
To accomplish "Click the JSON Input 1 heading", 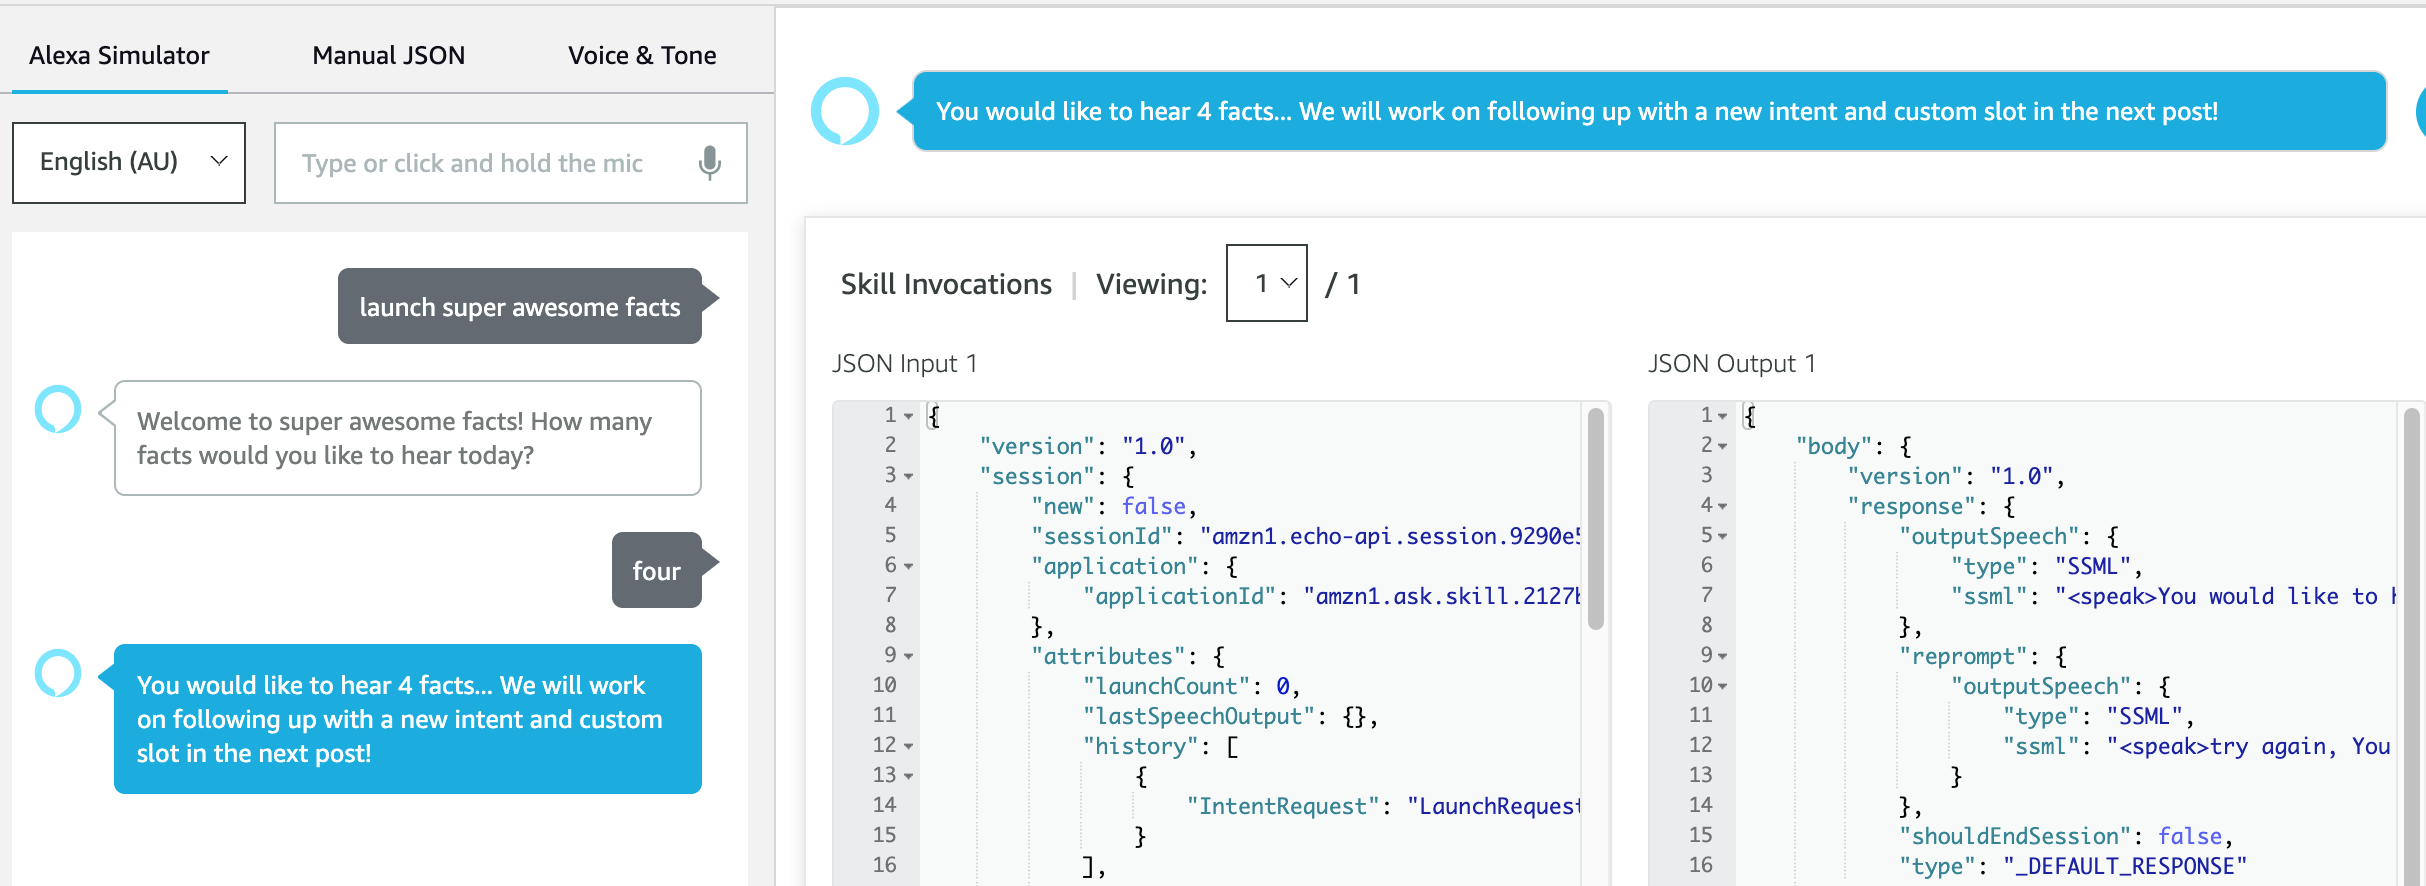I will coord(904,363).
